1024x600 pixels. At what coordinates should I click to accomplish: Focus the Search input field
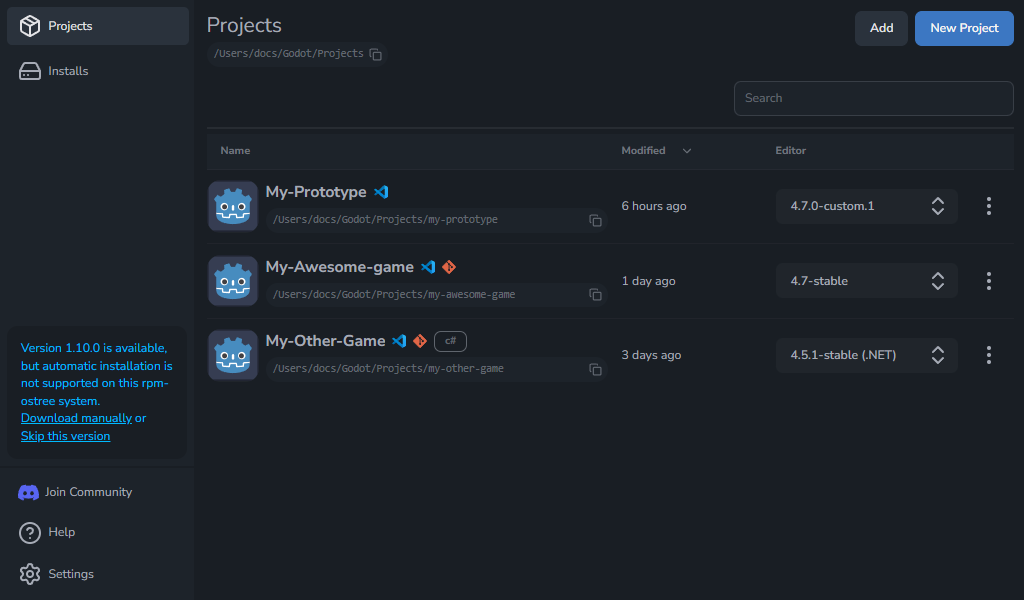tap(873, 98)
